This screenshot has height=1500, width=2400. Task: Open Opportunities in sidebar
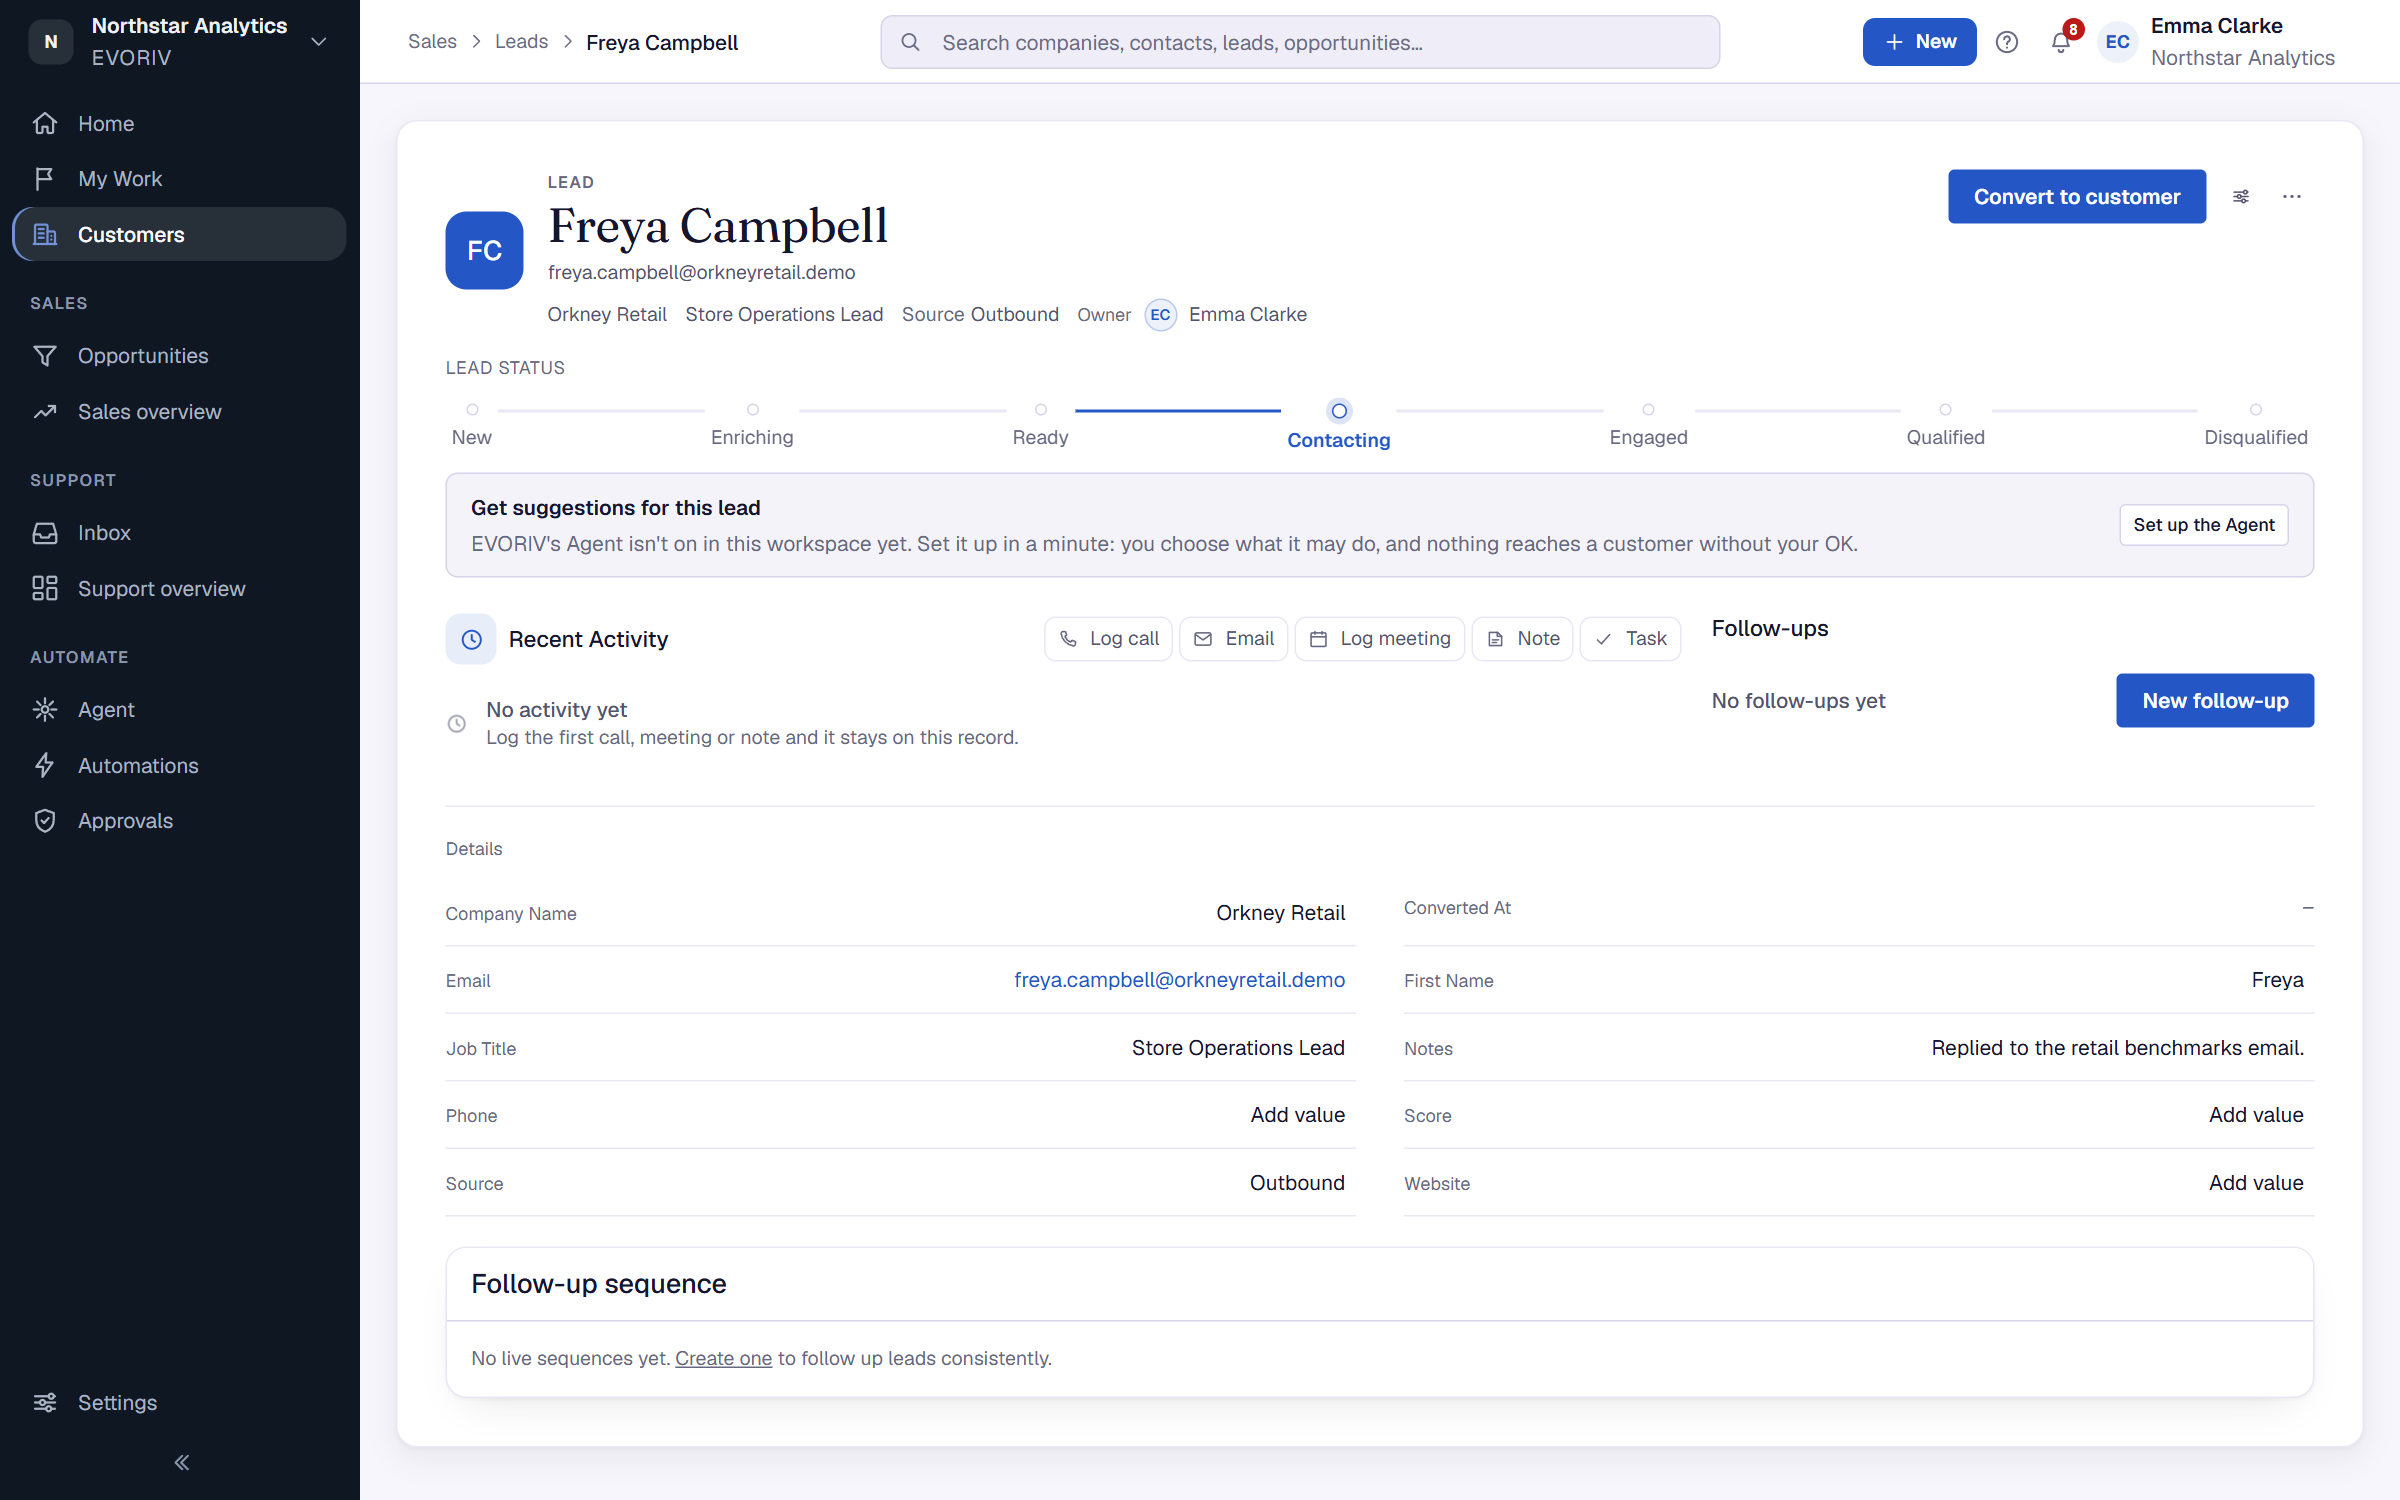tap(180, 355)
